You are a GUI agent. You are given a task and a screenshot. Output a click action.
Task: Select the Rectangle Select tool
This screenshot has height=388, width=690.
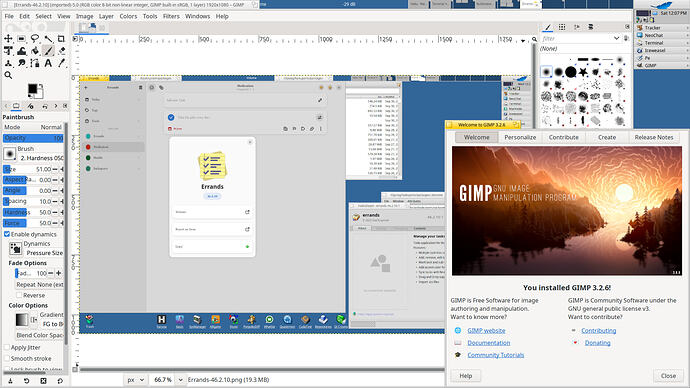coord(22,39)
